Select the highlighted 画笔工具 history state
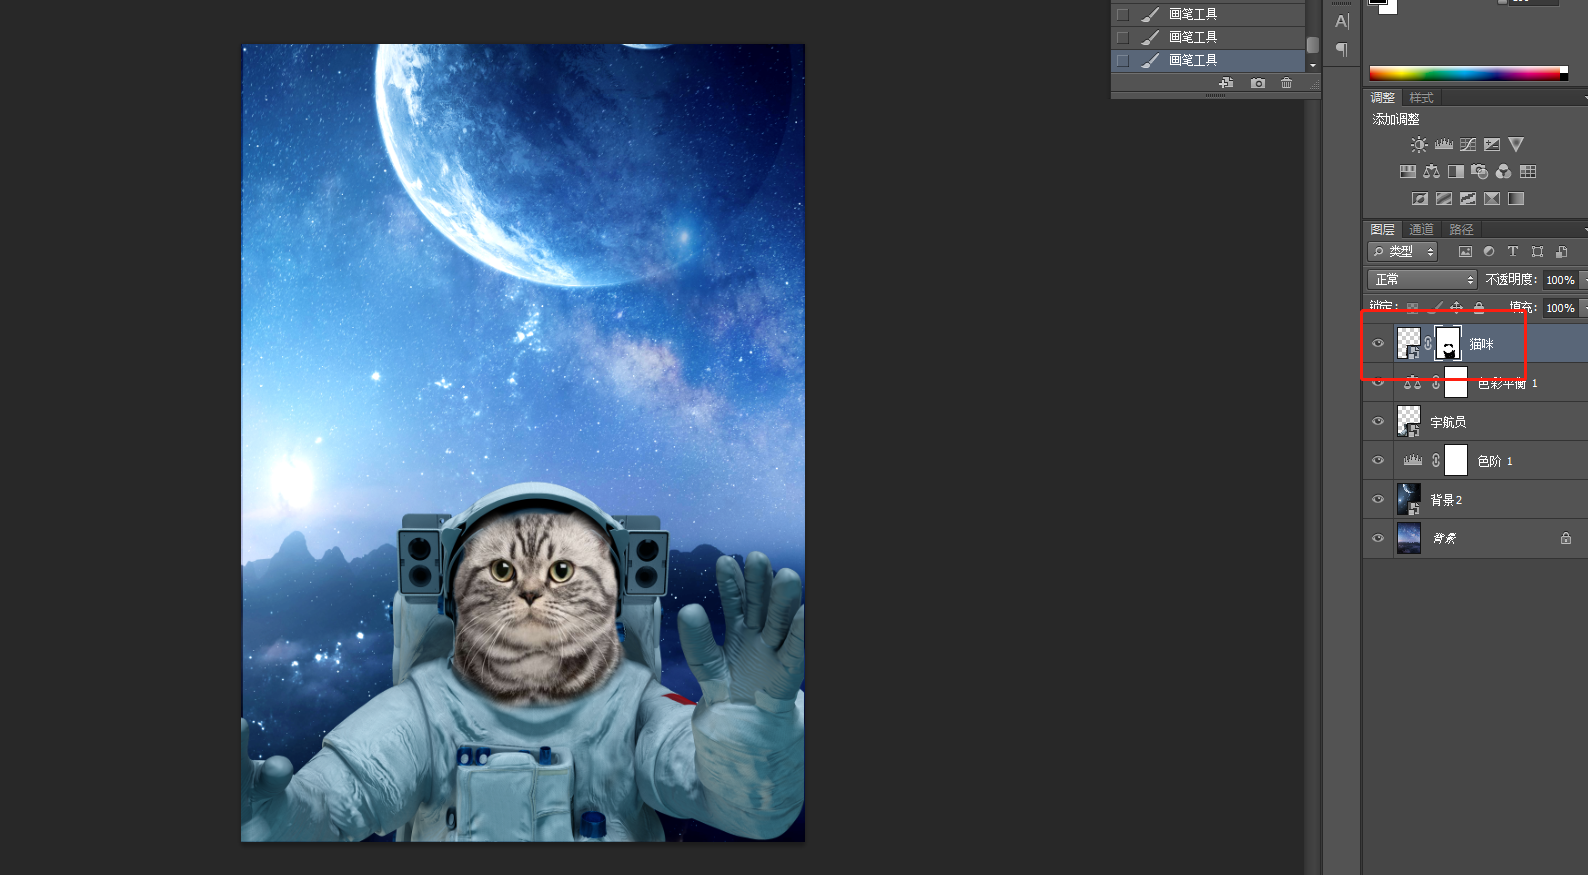The image size is (1588, 875). [1208, 60]
